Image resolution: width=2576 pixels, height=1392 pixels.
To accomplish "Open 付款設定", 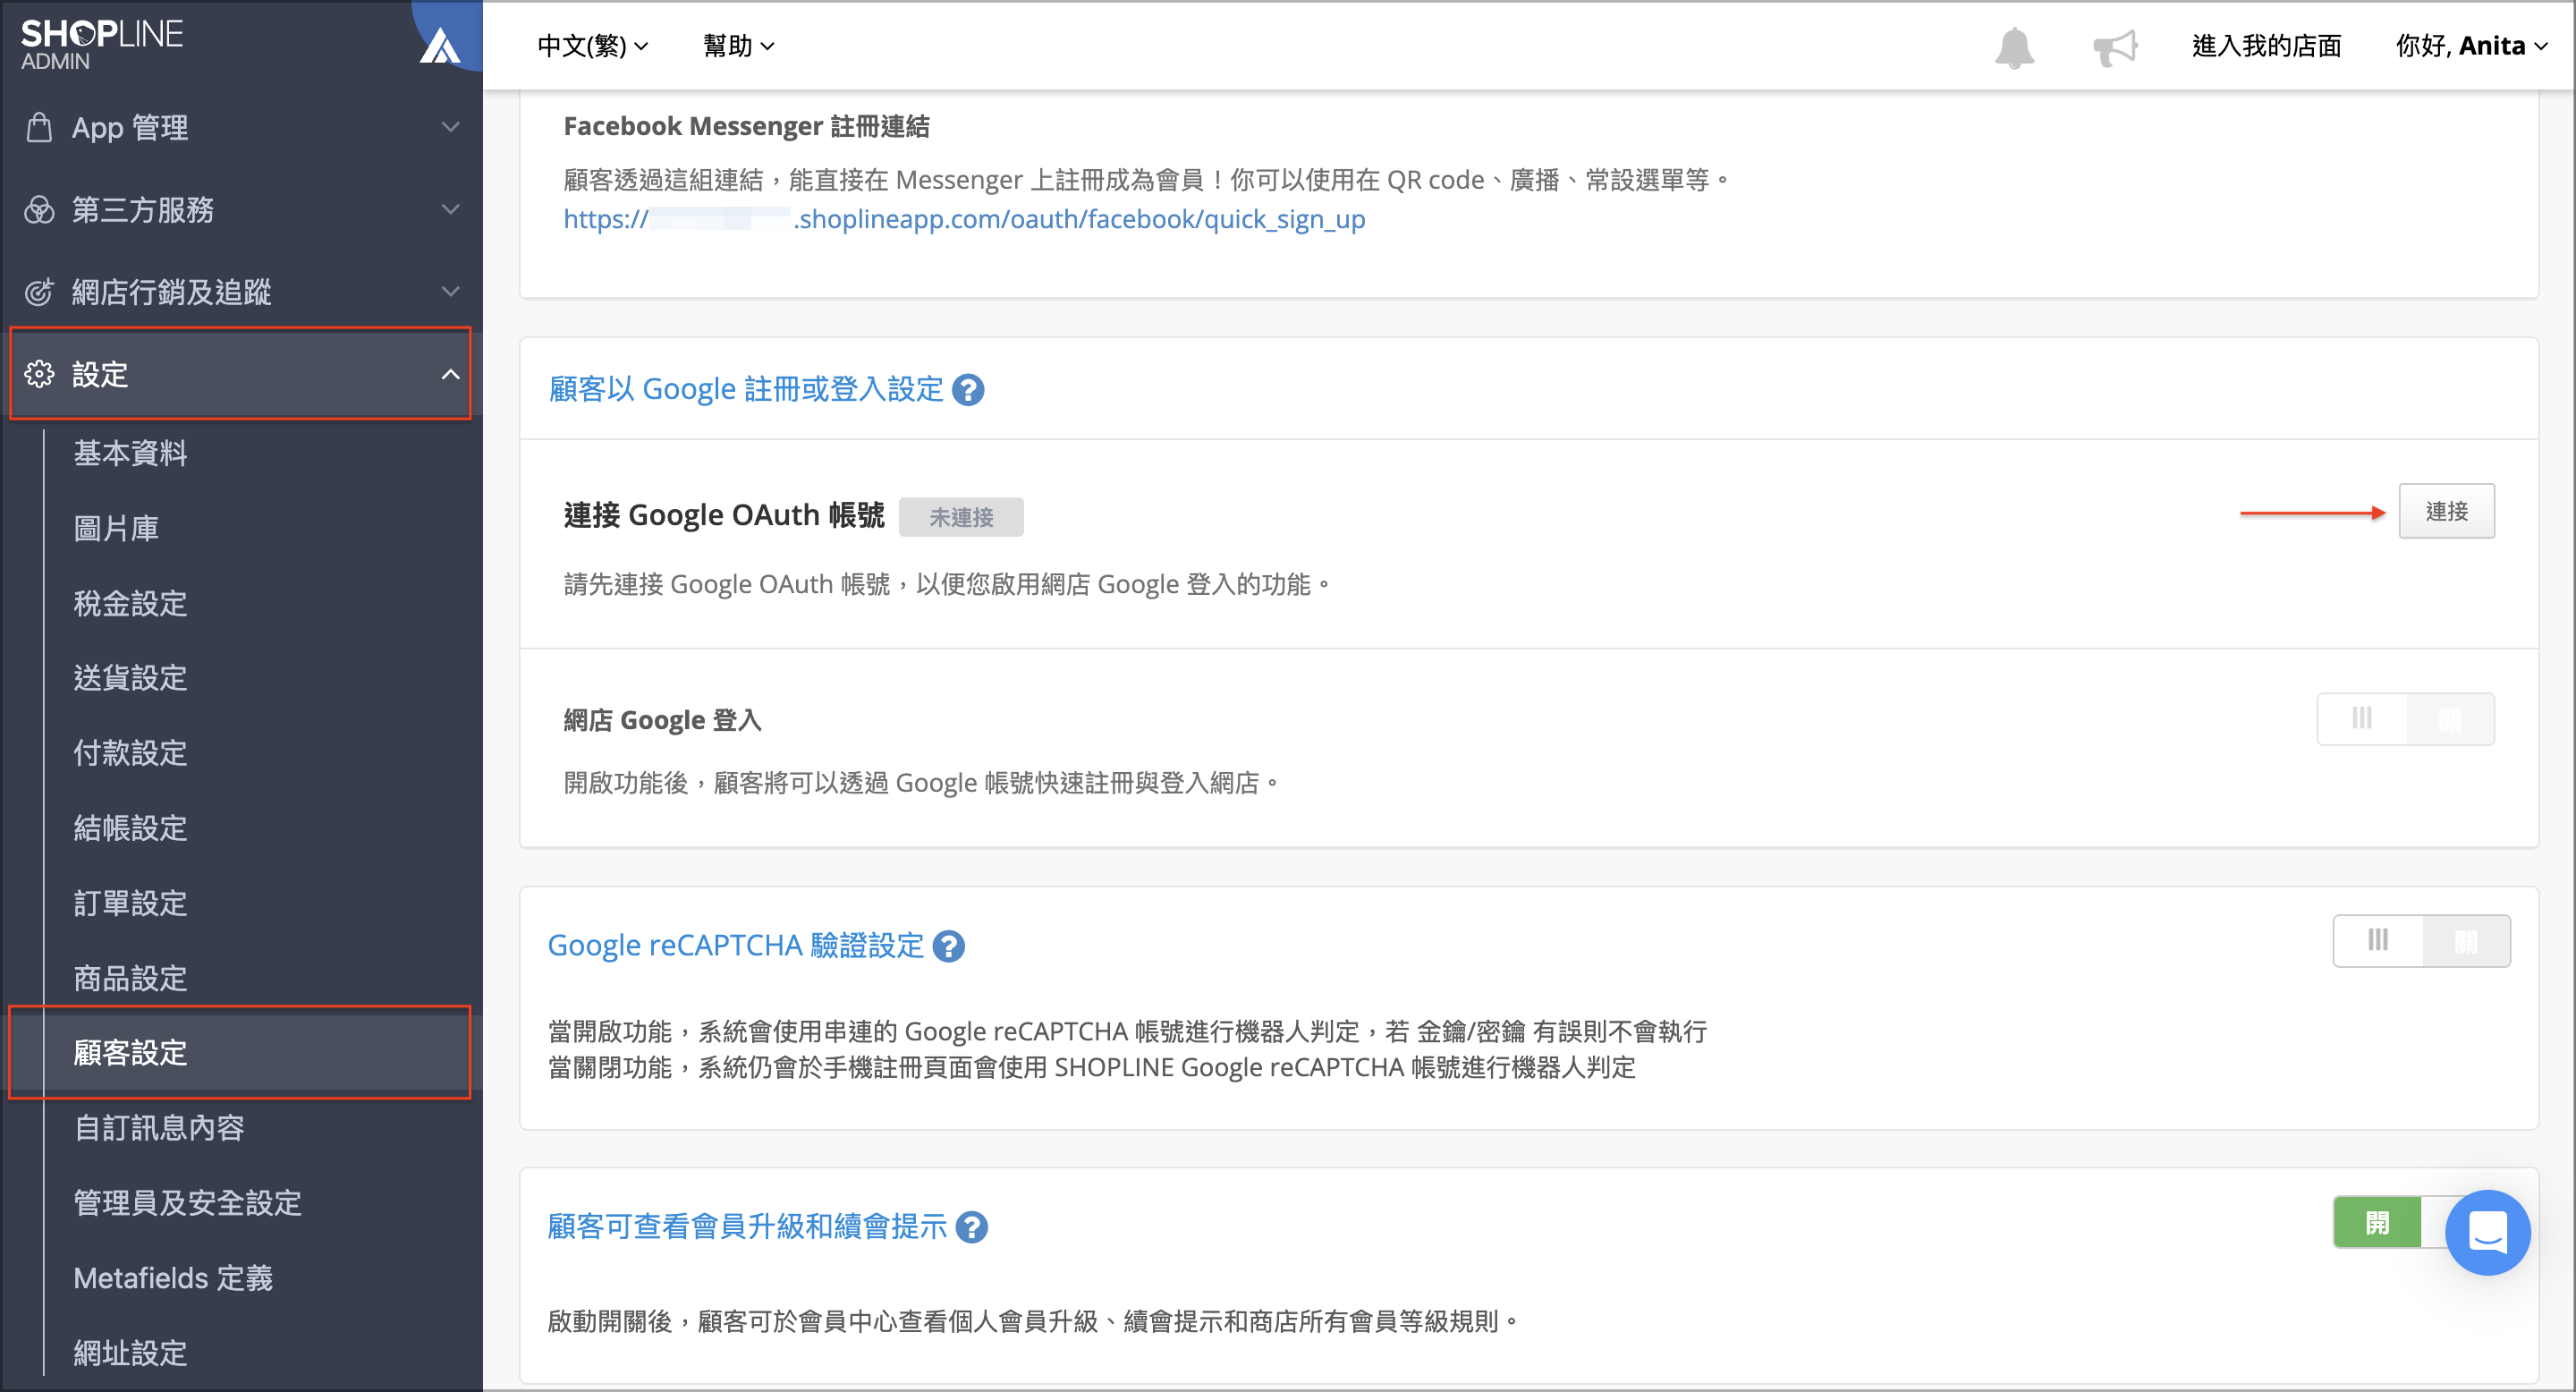I will pos(130,753).
